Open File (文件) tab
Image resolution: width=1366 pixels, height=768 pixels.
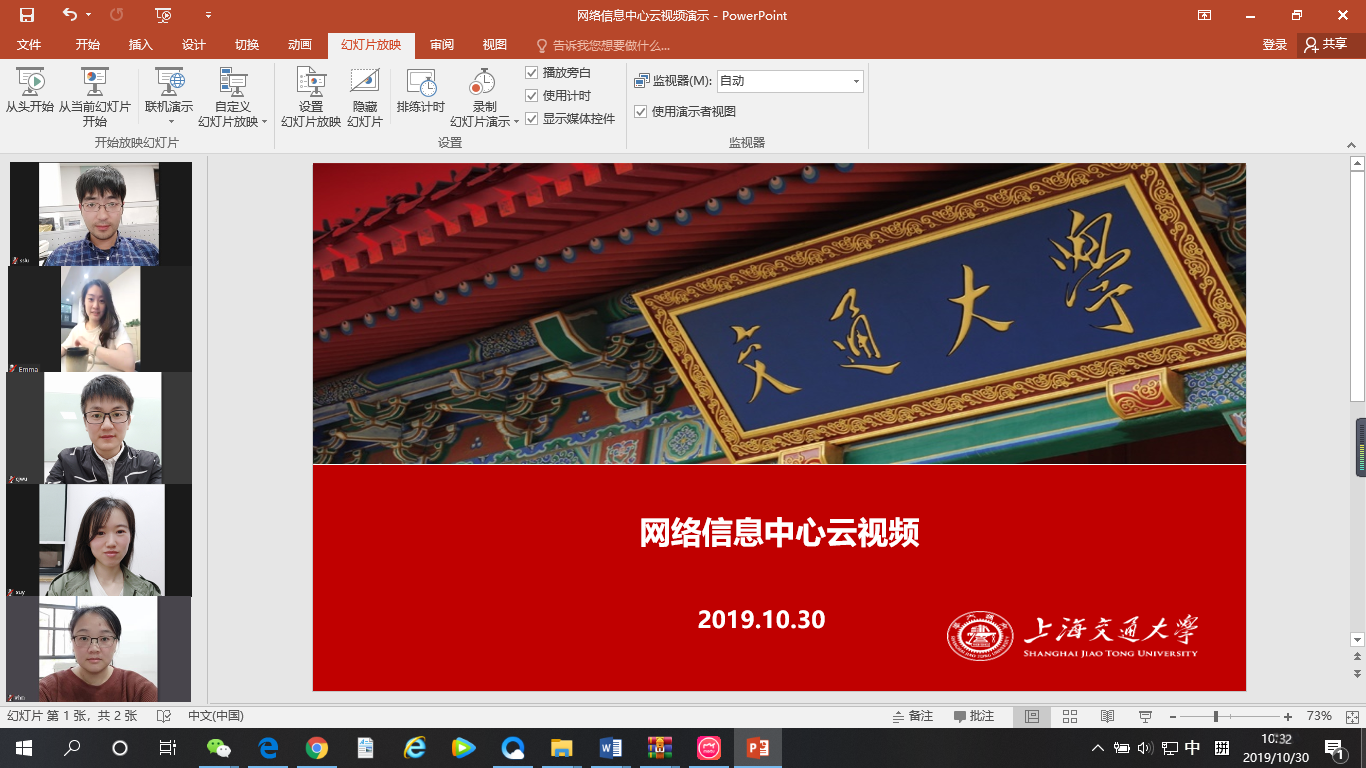tap(29, 45)
